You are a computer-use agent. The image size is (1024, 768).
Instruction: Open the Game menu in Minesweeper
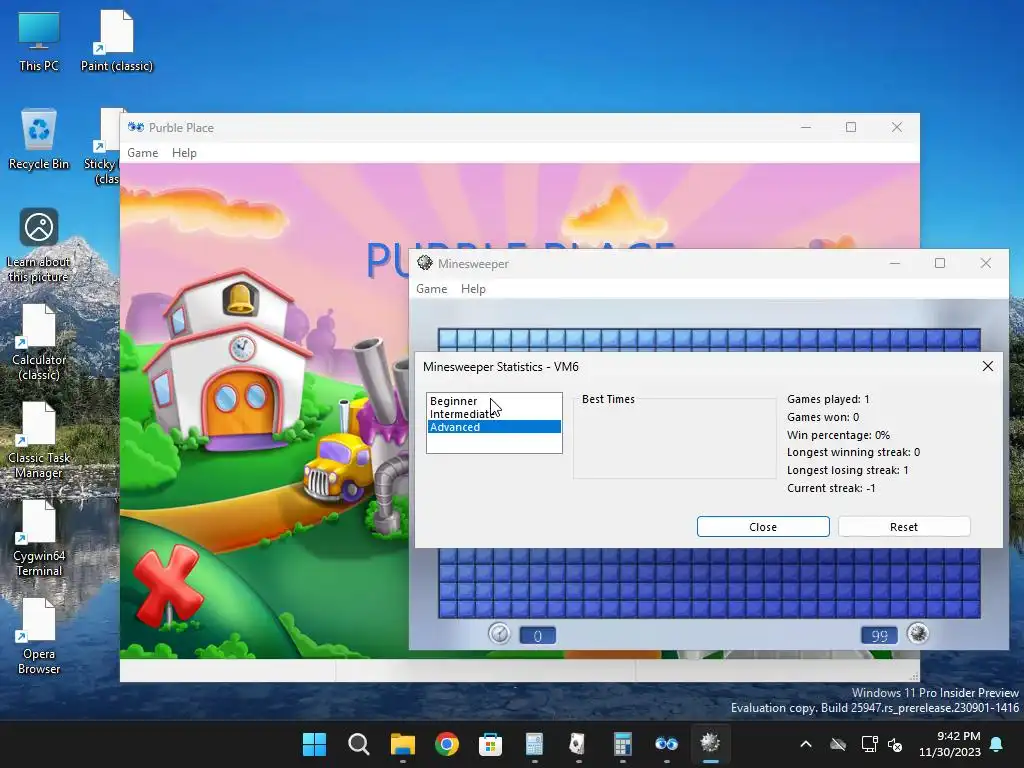[x=432, y=289]
